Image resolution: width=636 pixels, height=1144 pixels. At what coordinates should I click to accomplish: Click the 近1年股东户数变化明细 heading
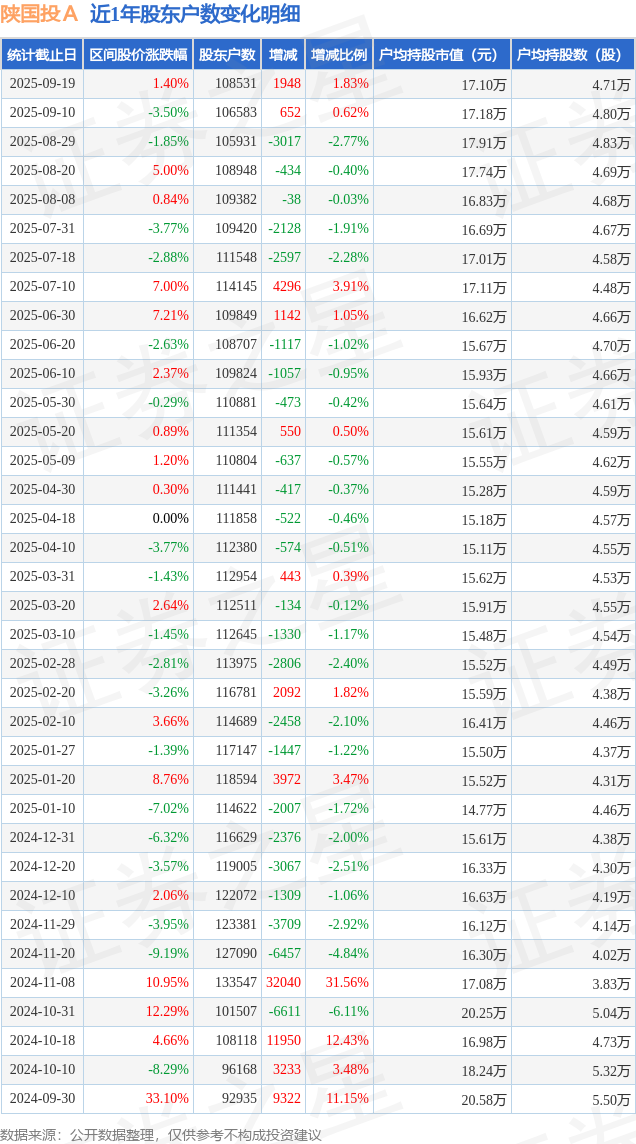194,15
